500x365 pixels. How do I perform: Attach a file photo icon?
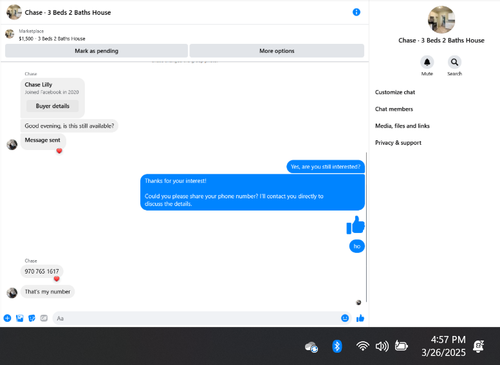20,318
